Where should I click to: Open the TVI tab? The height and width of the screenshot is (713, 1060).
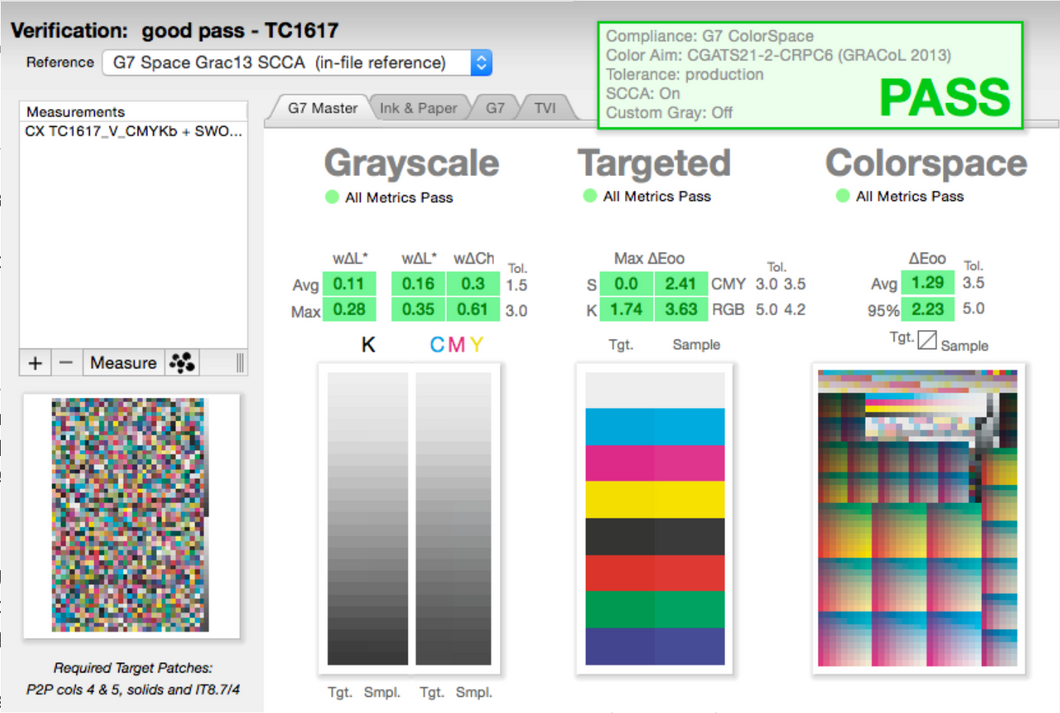544,108
